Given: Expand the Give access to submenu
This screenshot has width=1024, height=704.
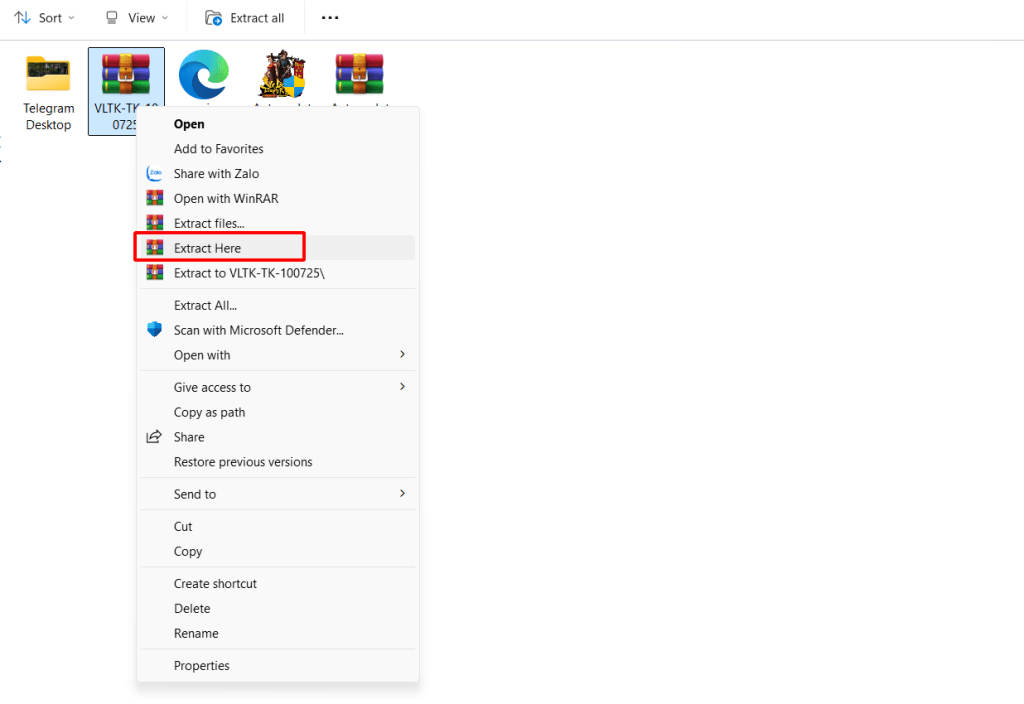Looking at the screenshot, I should click(x=402, y=387).
